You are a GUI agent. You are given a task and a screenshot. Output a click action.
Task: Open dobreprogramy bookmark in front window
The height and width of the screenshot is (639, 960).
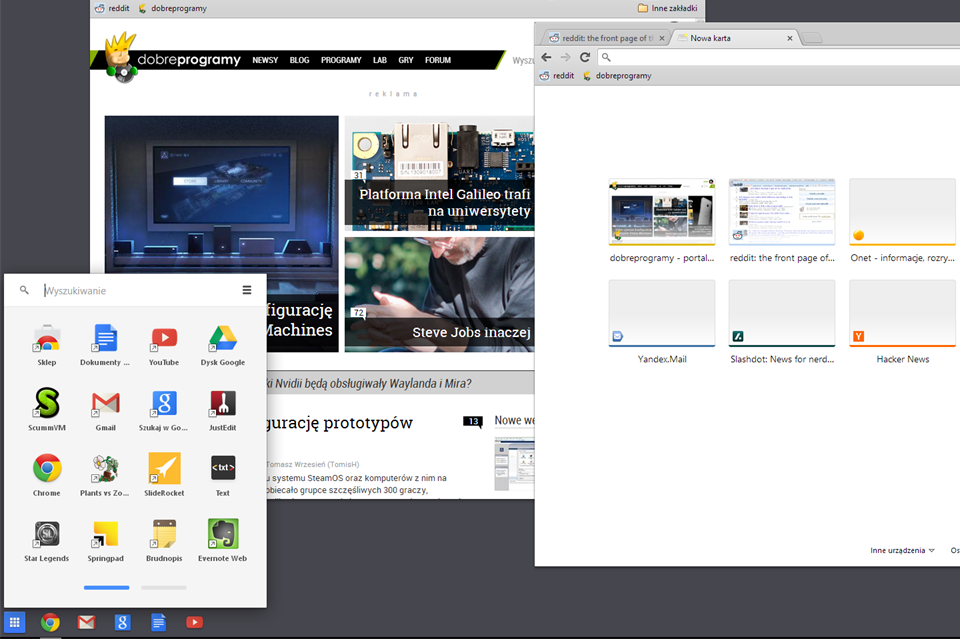(617, 75)
